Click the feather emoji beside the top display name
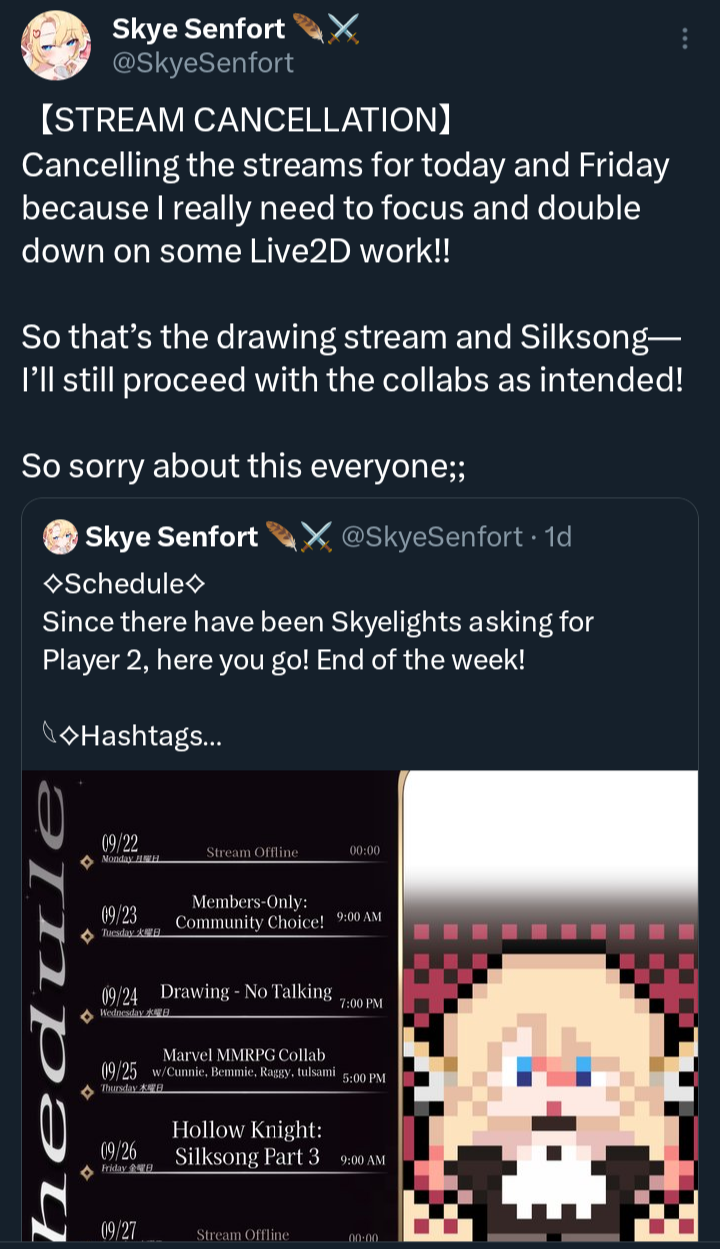This screenshot has width=720, height=1249. pos(308,30)
